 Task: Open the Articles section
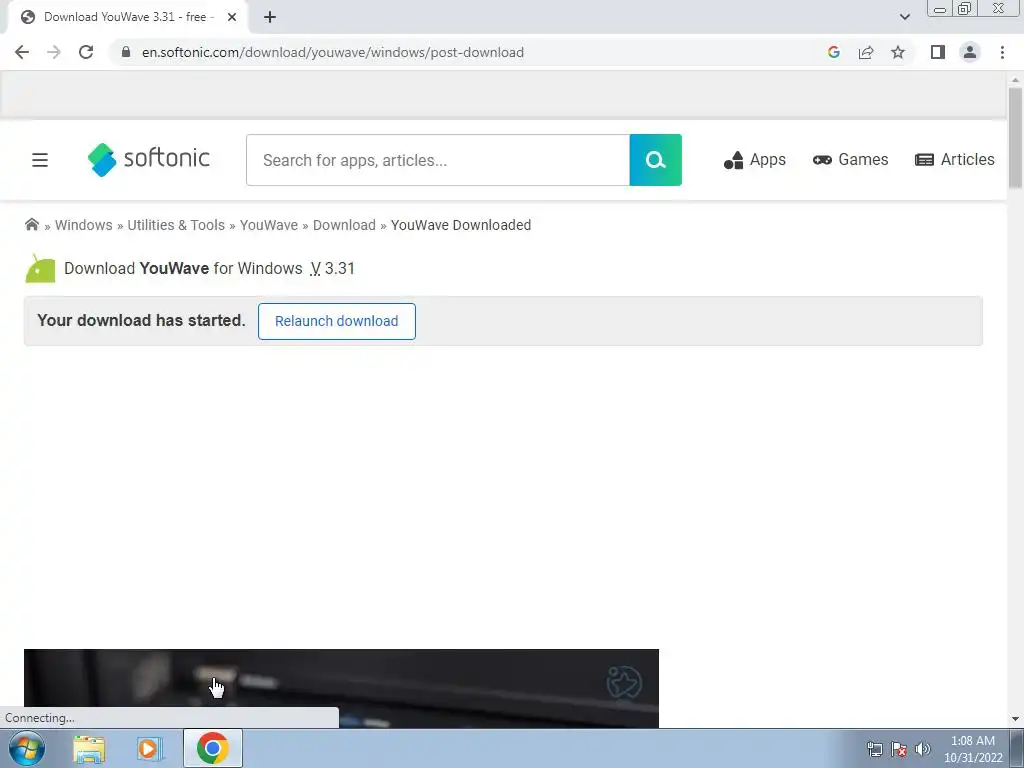[954, 160]
